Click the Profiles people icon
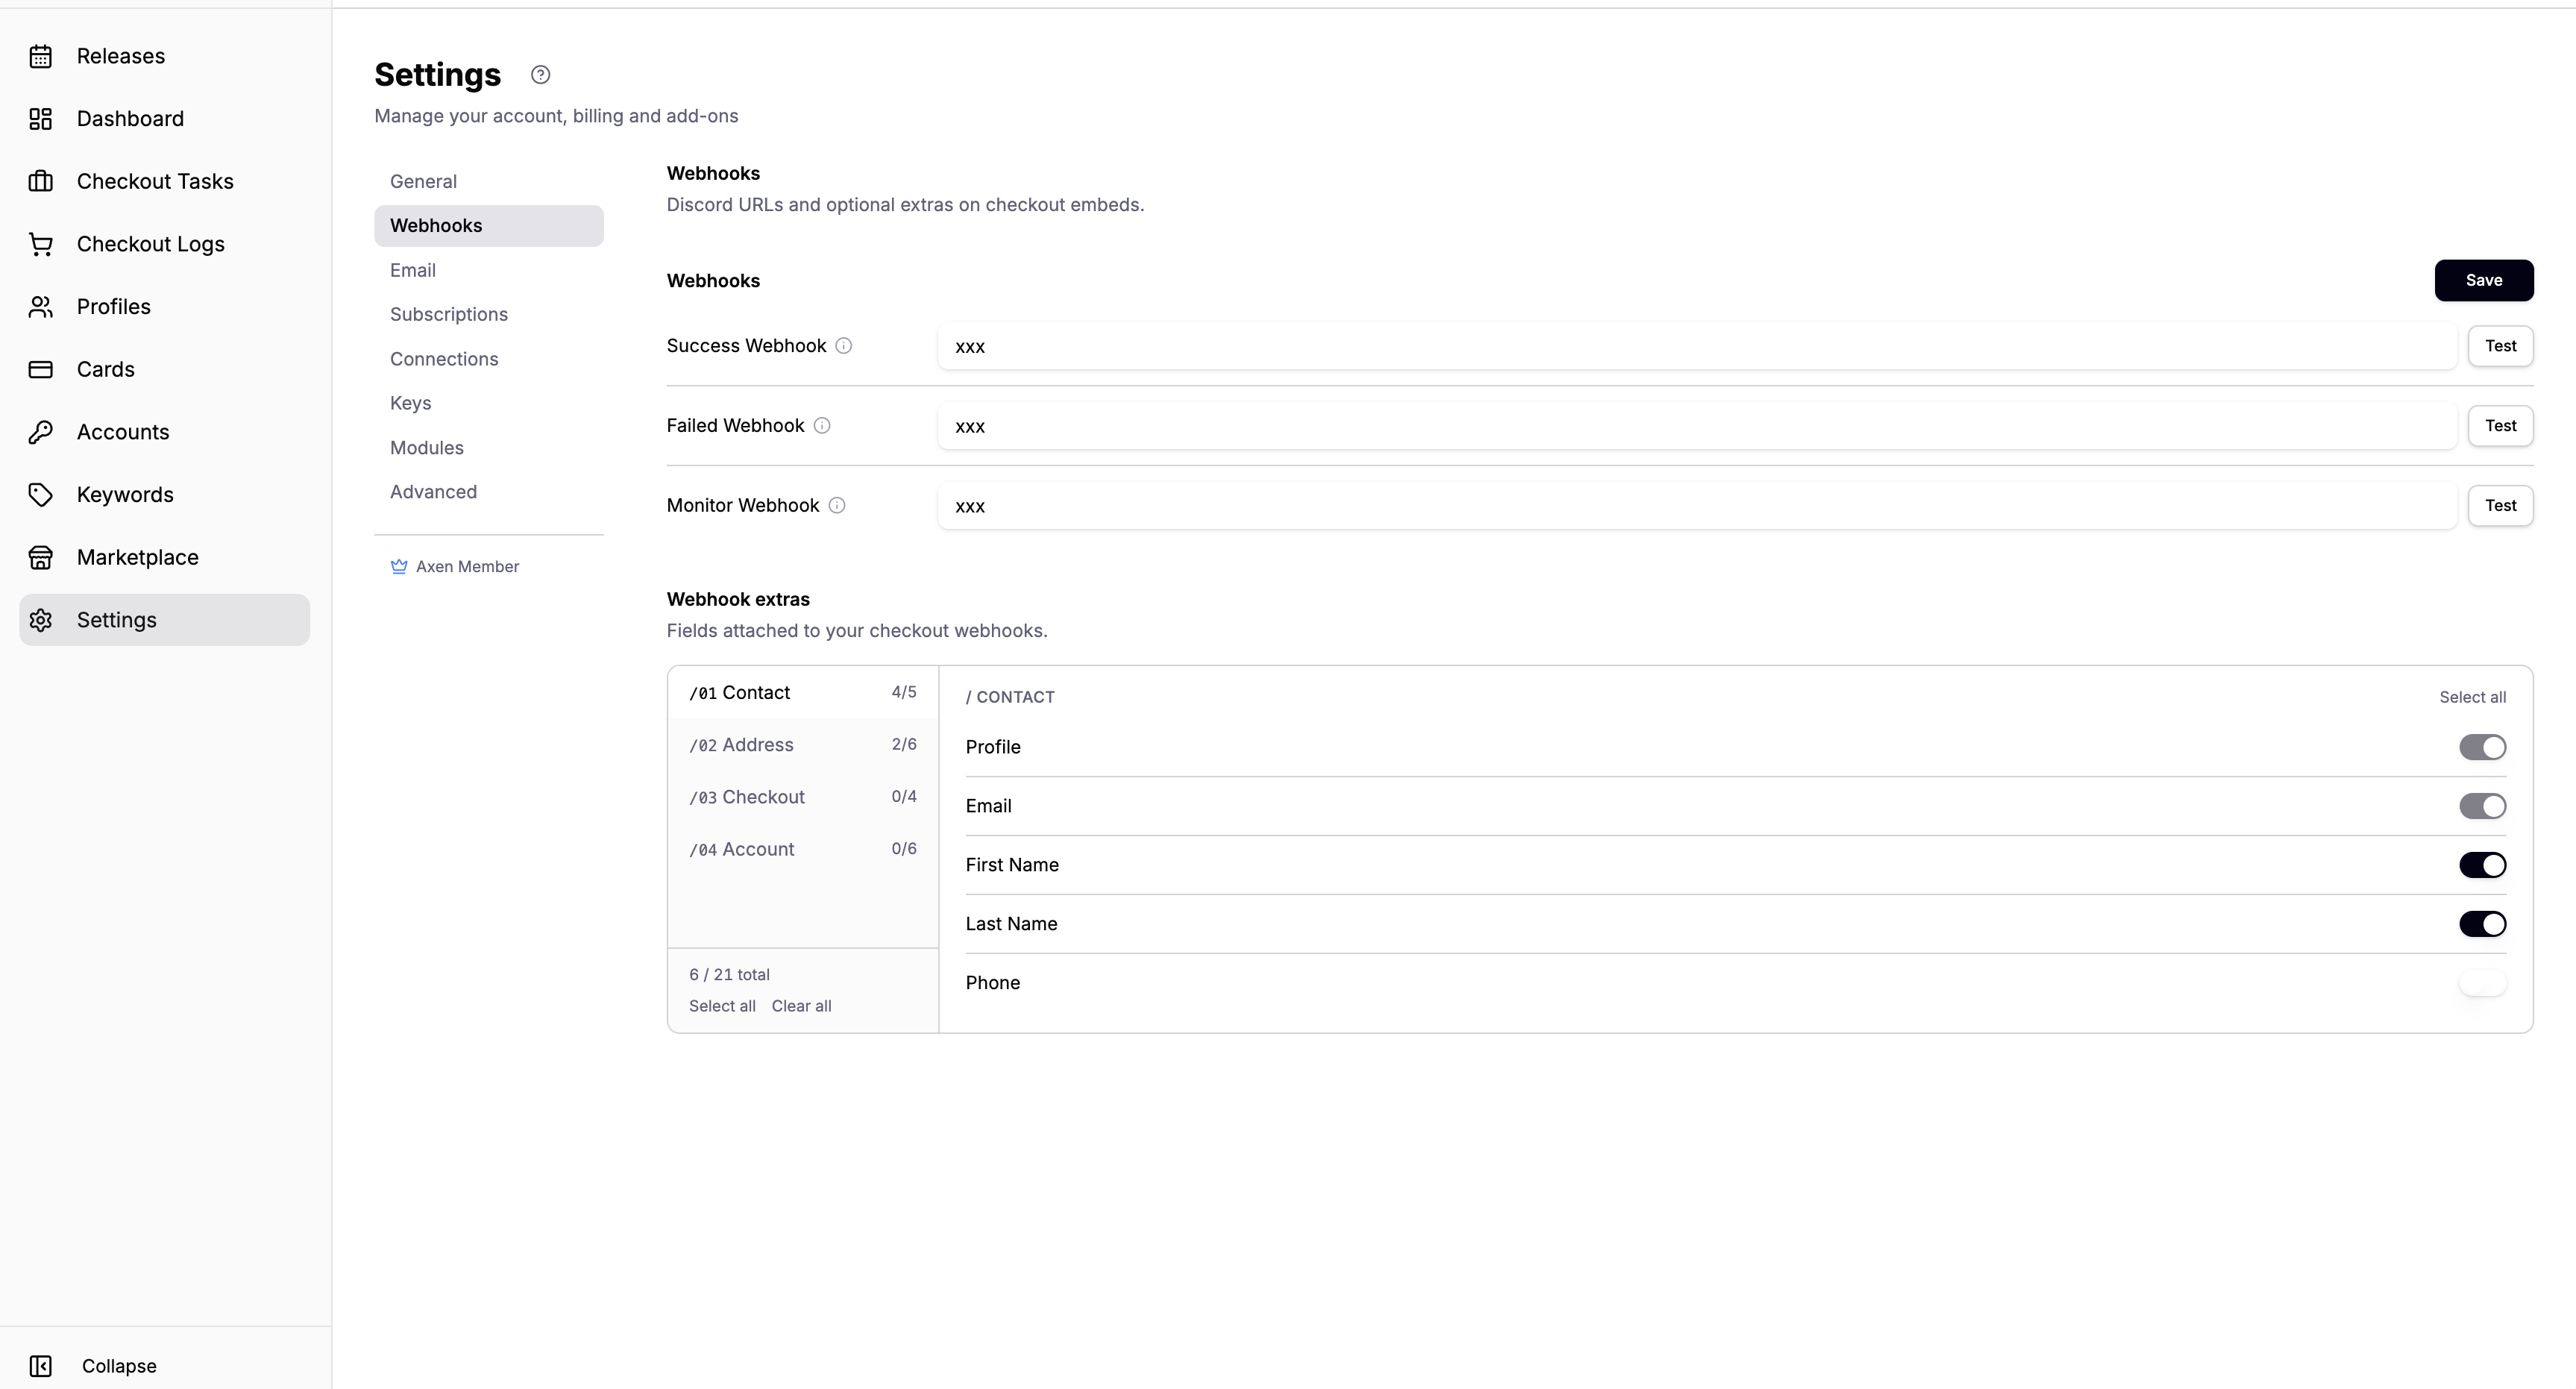Image resolution: width=2576 pixels, height=1389 pixels. 40,307
